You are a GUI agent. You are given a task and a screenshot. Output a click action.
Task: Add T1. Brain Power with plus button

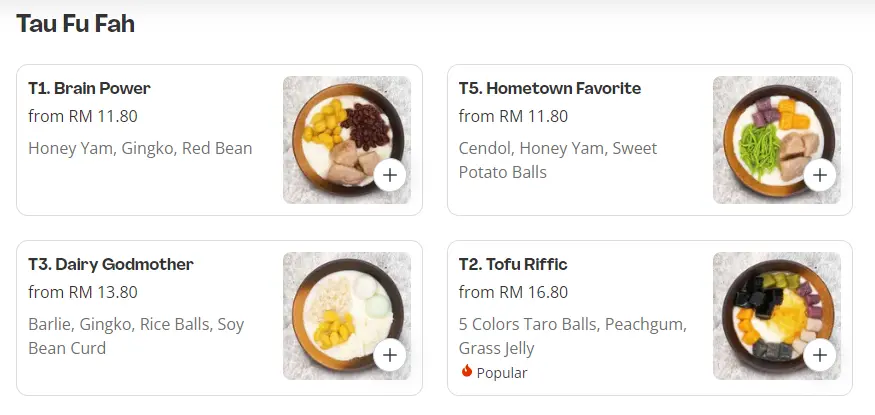click(390, 175)
